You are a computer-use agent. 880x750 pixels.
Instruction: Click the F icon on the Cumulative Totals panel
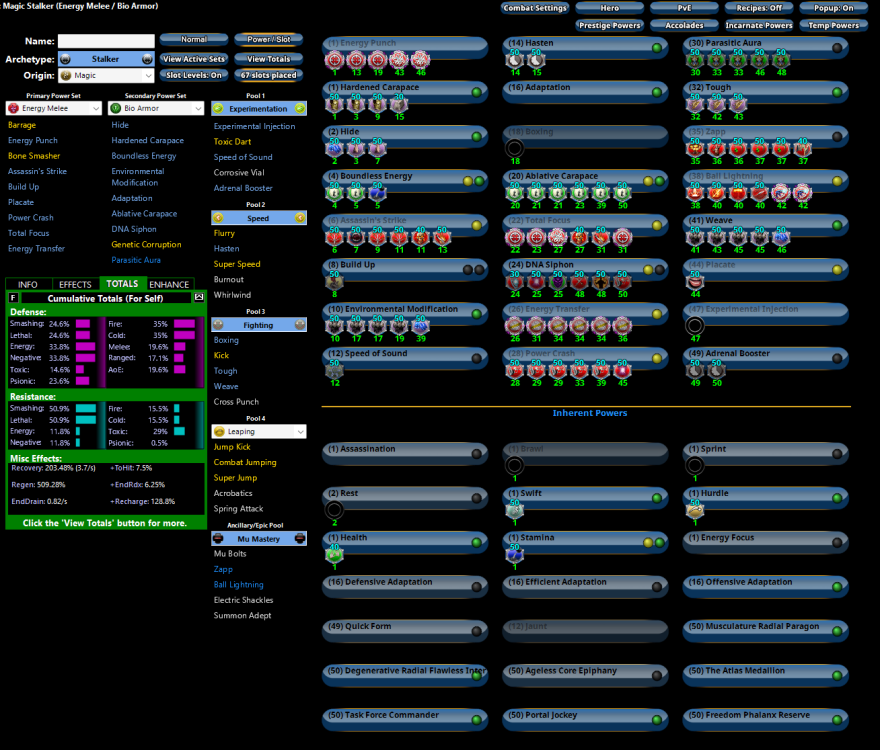click(12, 296)
